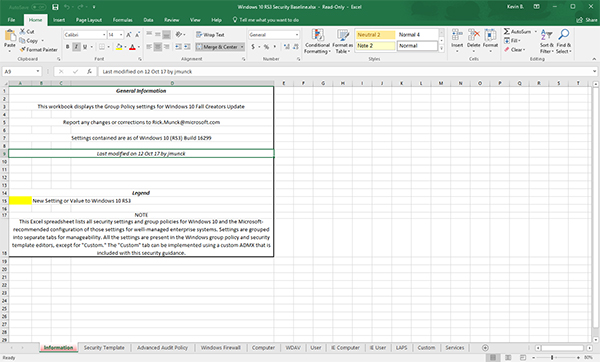600x362 pixels.
Task: Collapse the ribbon with the caret
Action: point(594,59)
